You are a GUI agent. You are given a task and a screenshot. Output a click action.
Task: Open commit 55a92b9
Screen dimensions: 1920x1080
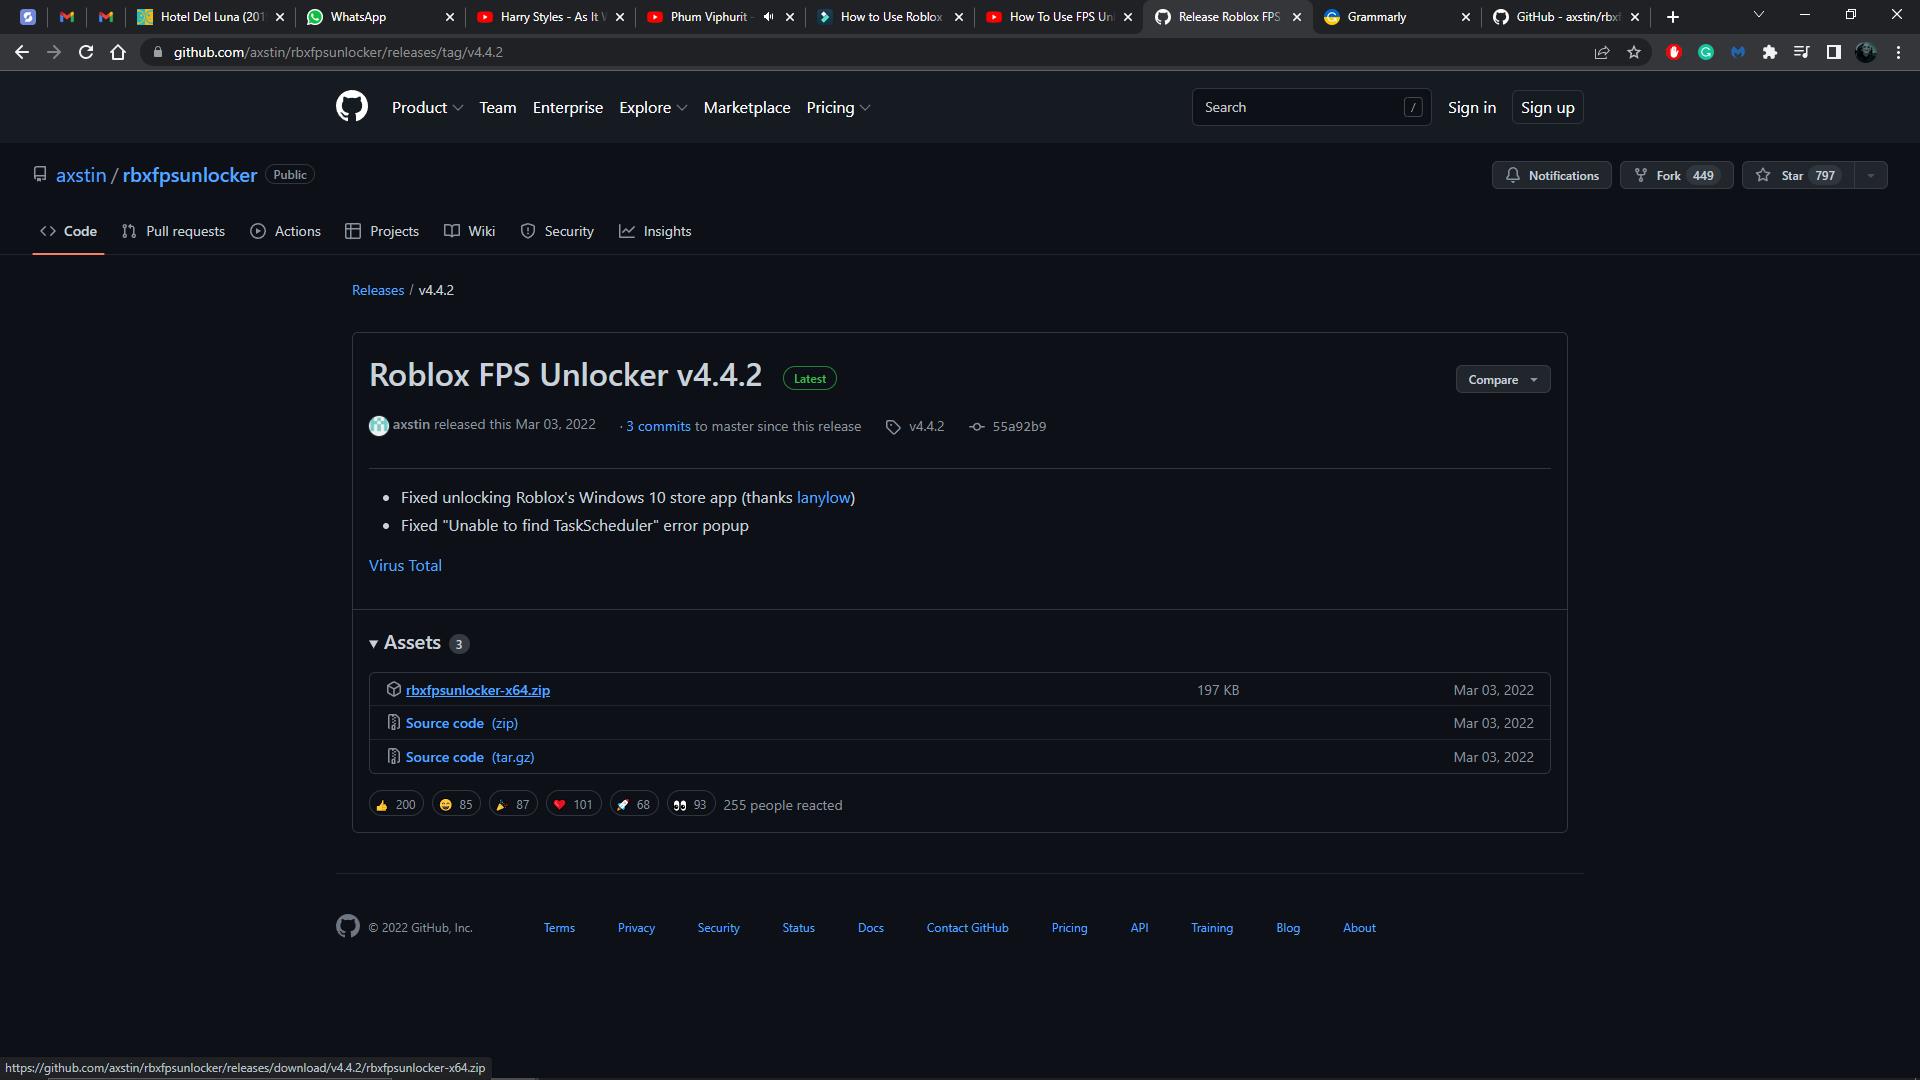coord(1008,426)
